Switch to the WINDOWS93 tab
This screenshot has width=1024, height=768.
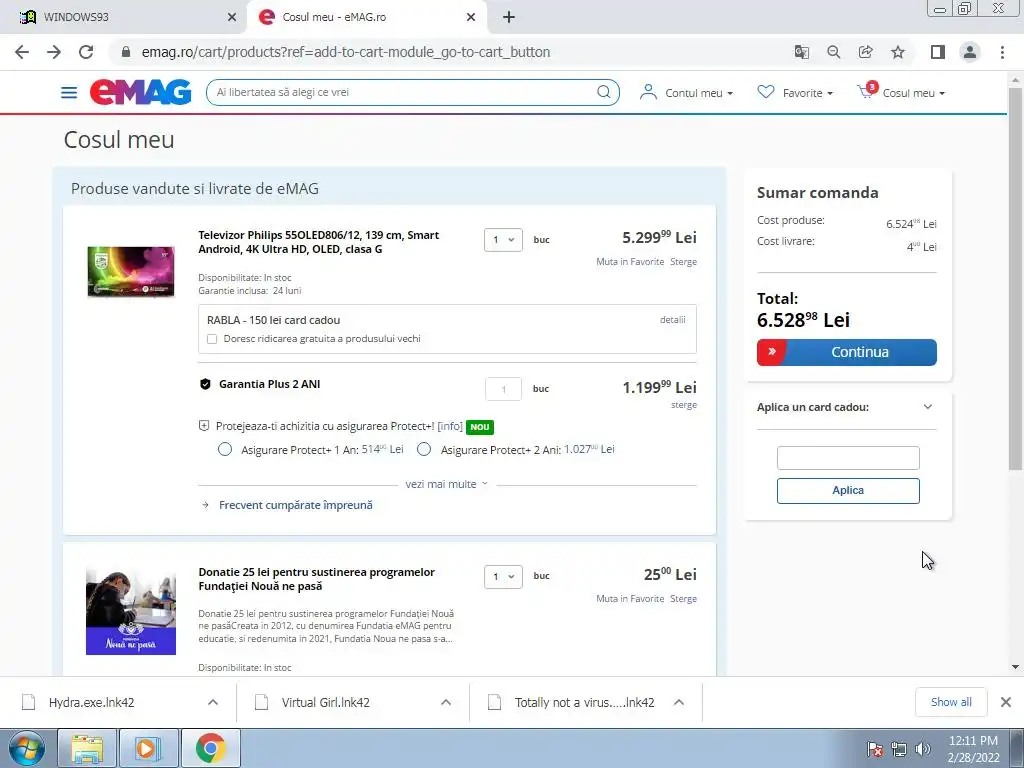(x=124, y=17)
